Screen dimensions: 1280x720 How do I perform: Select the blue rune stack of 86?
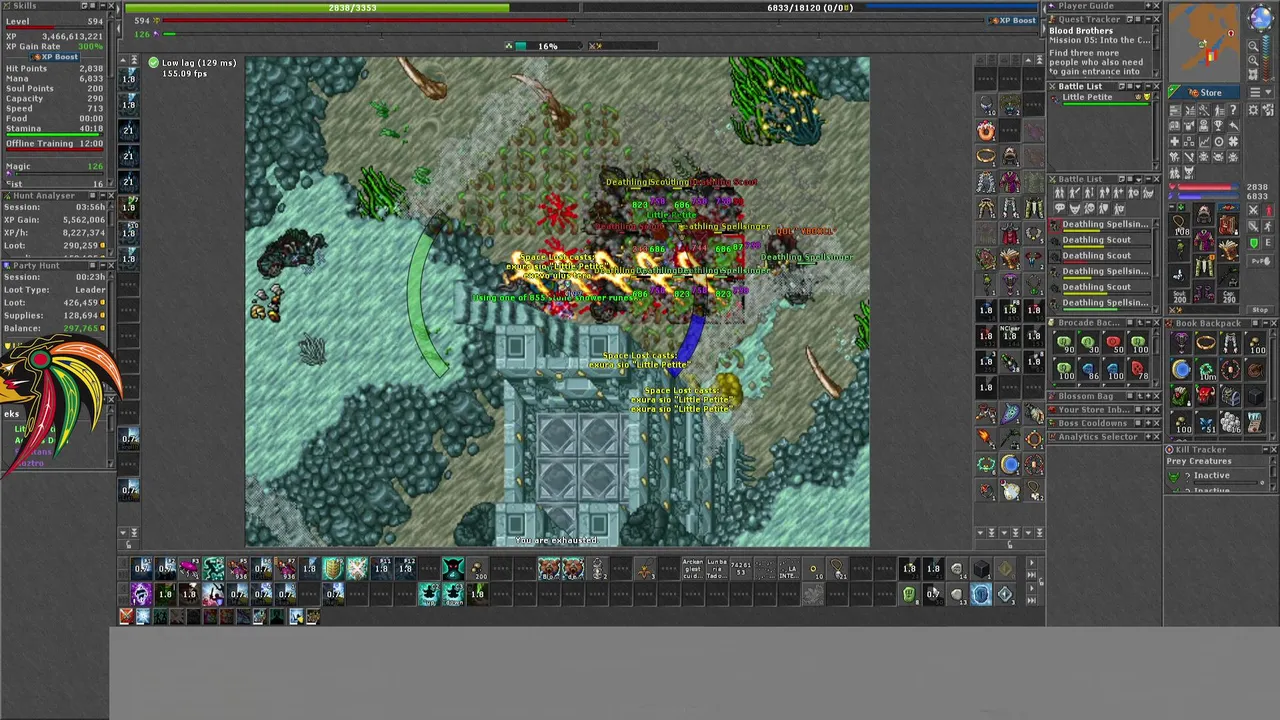click(1089, 370)
